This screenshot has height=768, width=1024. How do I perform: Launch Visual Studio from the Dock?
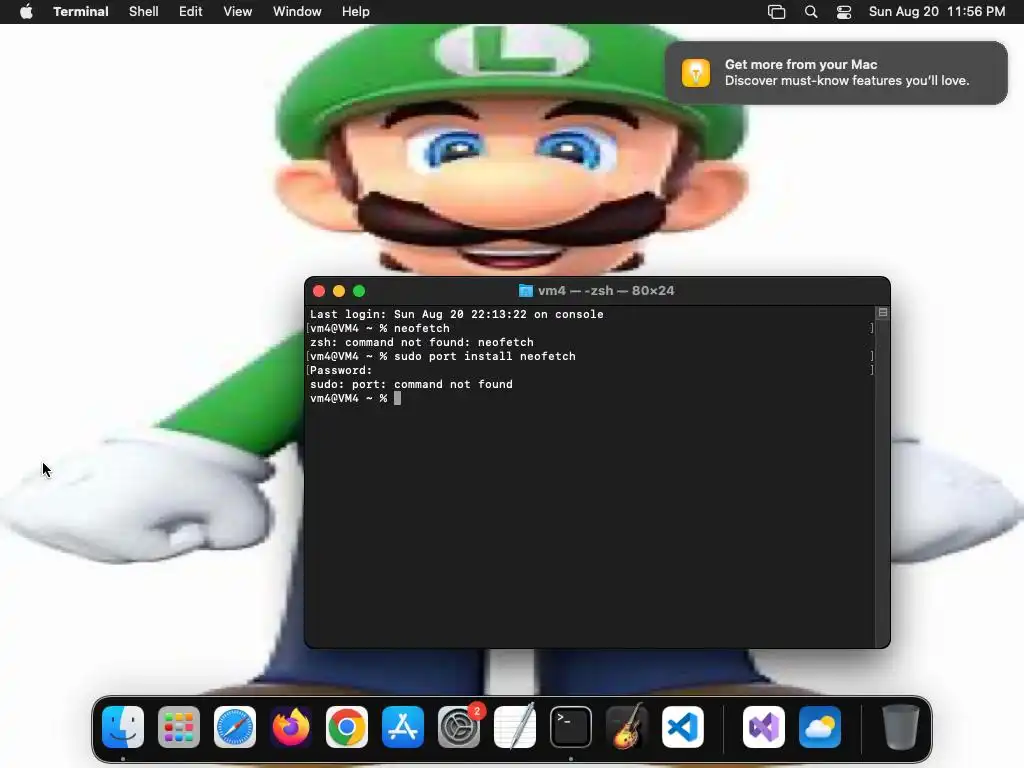(x=764, y=727)
